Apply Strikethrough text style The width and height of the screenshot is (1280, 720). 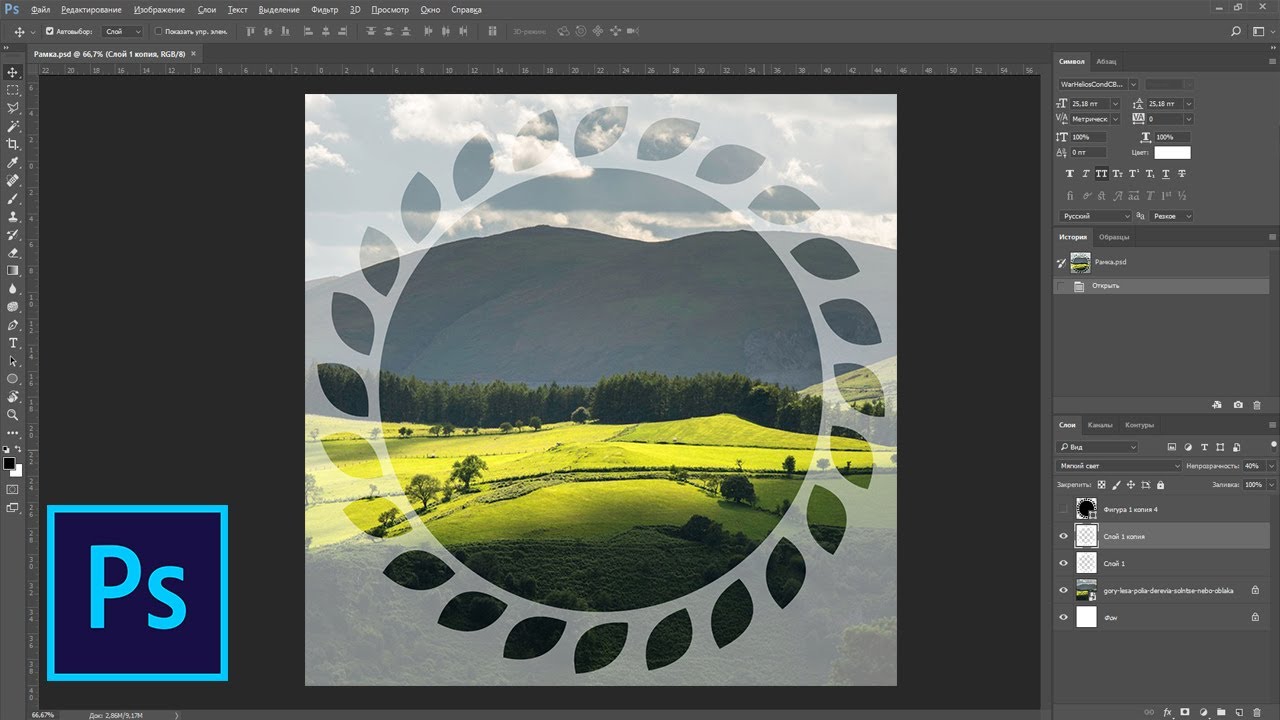click(x=1182, y=174)
